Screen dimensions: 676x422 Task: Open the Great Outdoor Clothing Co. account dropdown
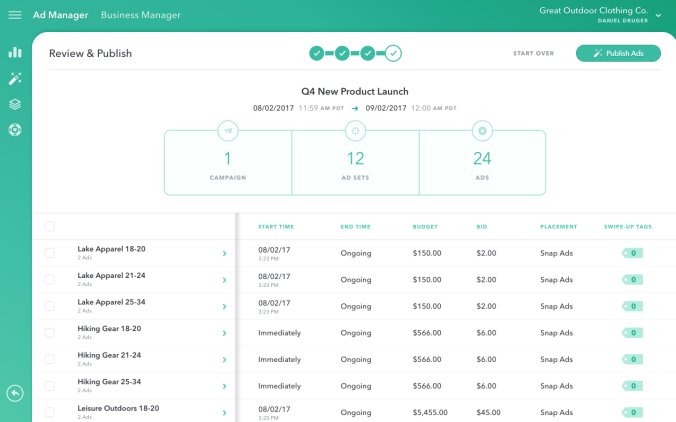[658, 16]
